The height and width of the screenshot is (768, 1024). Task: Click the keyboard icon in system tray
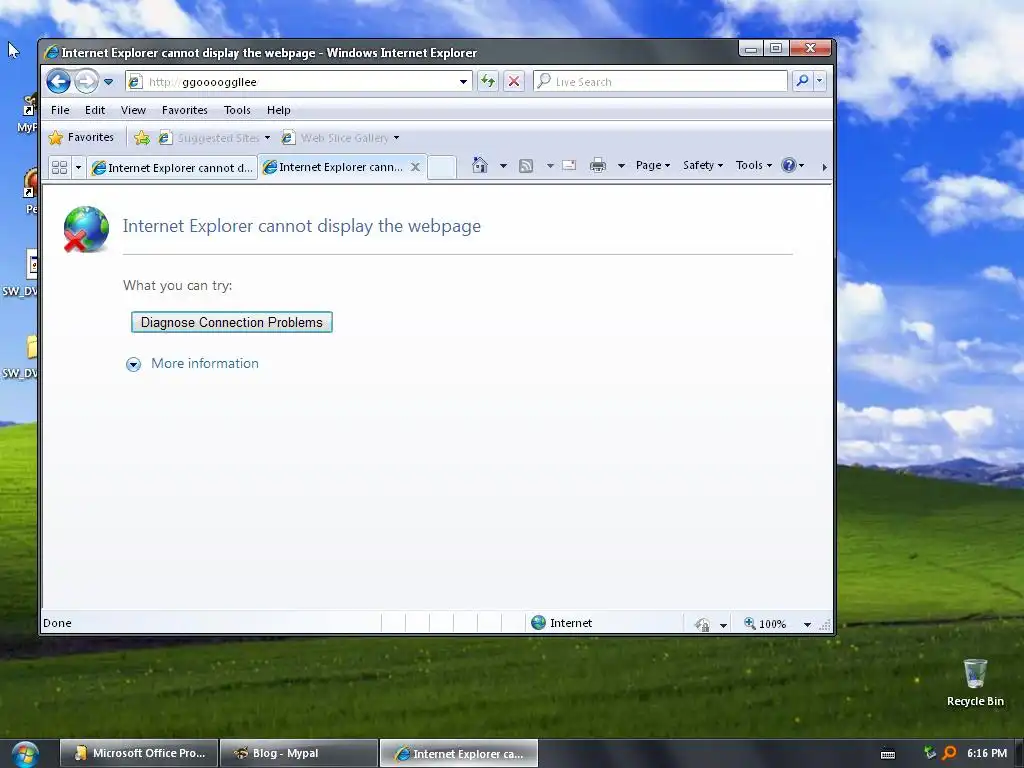pos(888,754)
